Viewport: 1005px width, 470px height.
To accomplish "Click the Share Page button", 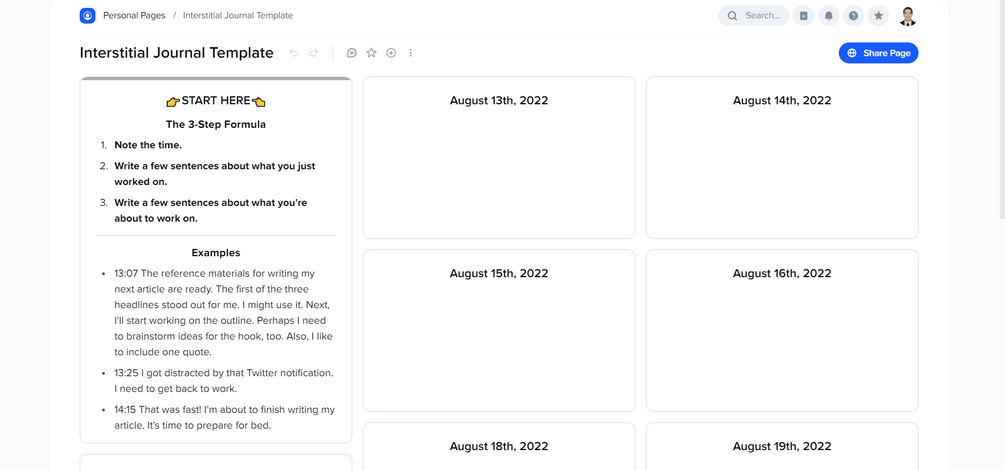I will tap(878, 53).
